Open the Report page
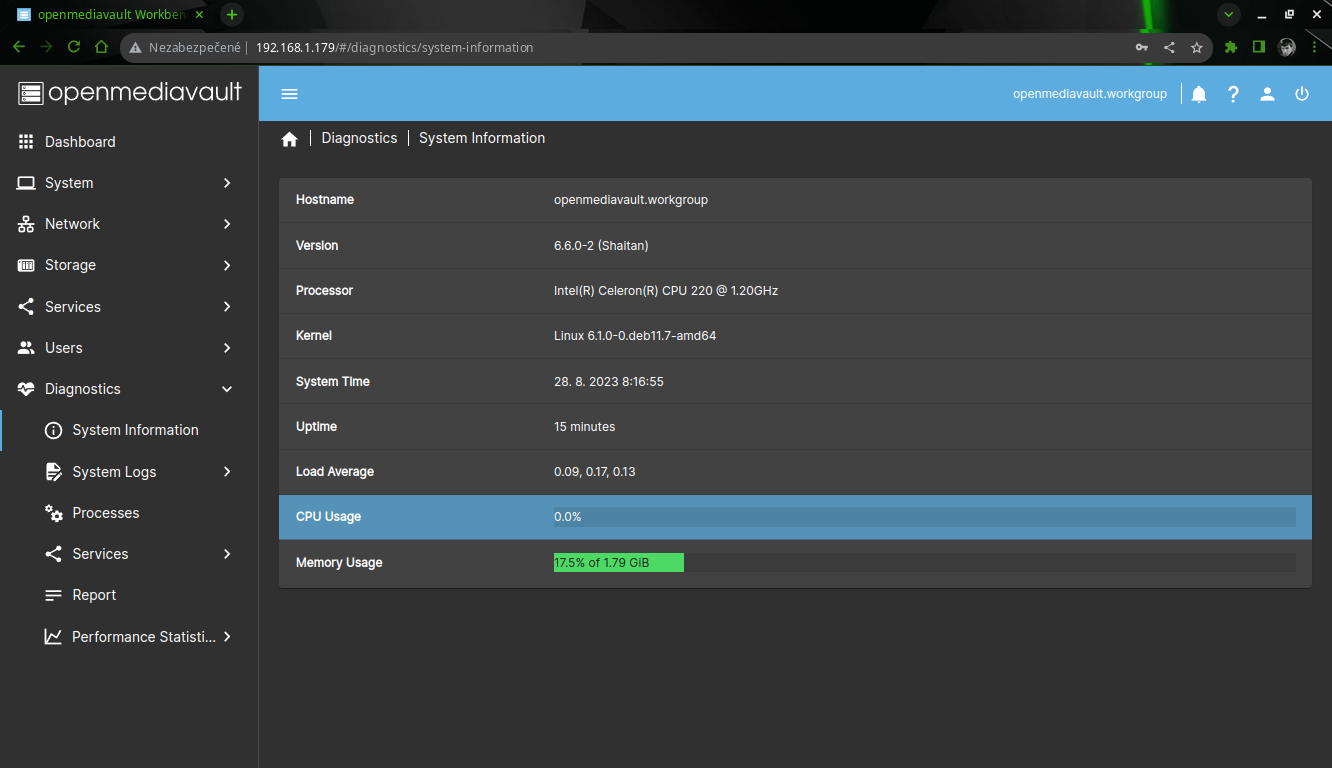Image resolution: width=1332 pixels, height=768 pixels. point(129,595)
